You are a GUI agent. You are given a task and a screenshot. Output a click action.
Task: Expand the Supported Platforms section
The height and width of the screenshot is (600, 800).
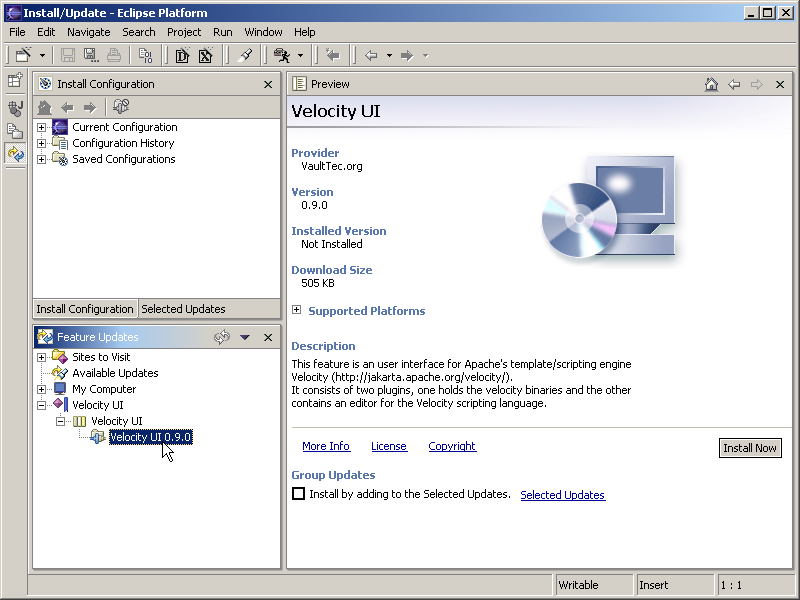point(297,311)
